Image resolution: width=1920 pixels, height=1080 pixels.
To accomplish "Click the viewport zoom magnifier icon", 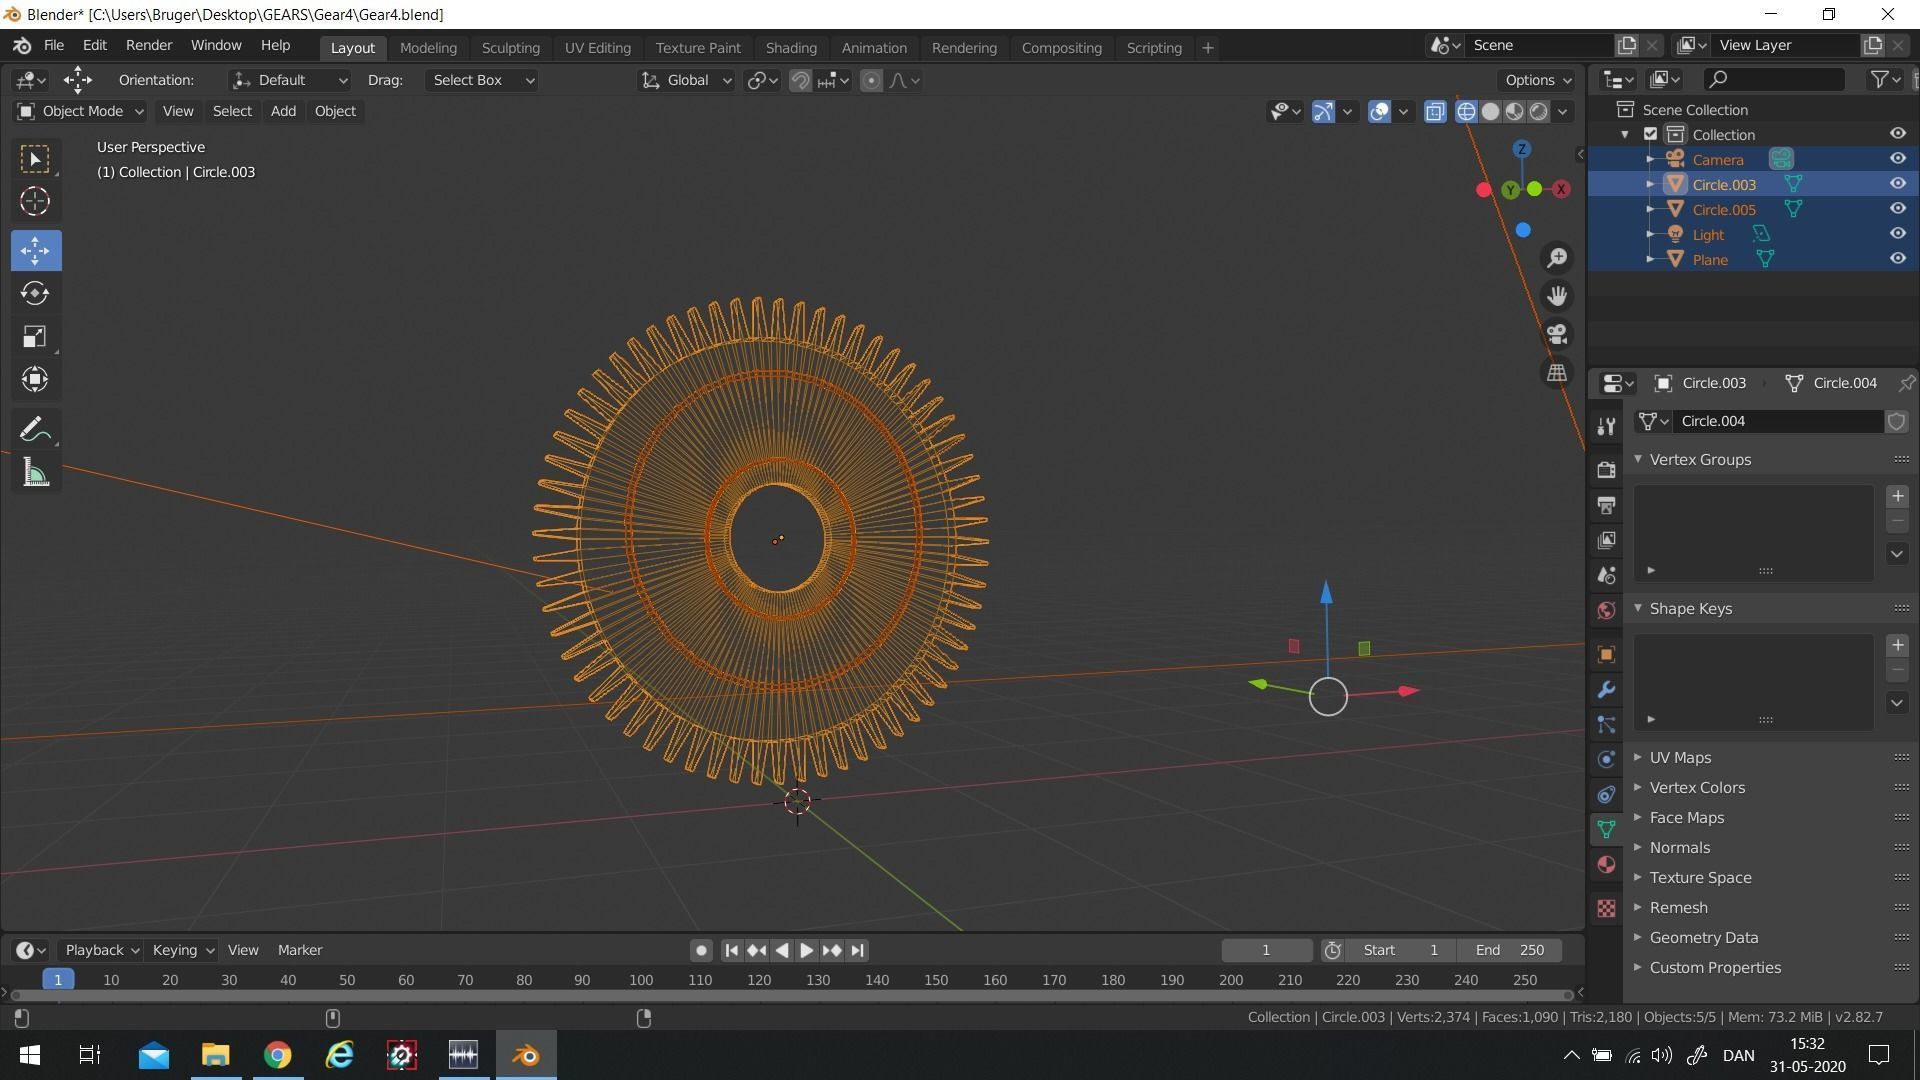I will tap(1557, 258).
